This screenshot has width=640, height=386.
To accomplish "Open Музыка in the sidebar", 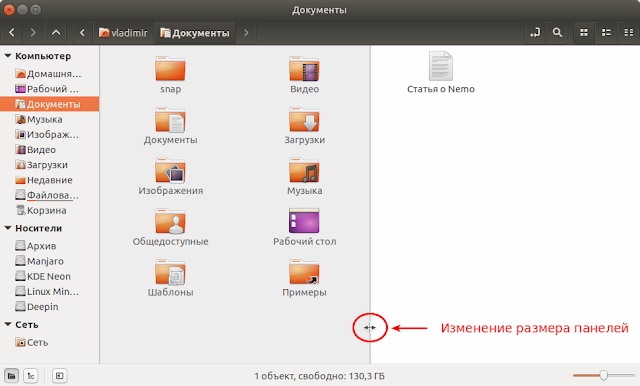I will (49, 120).
